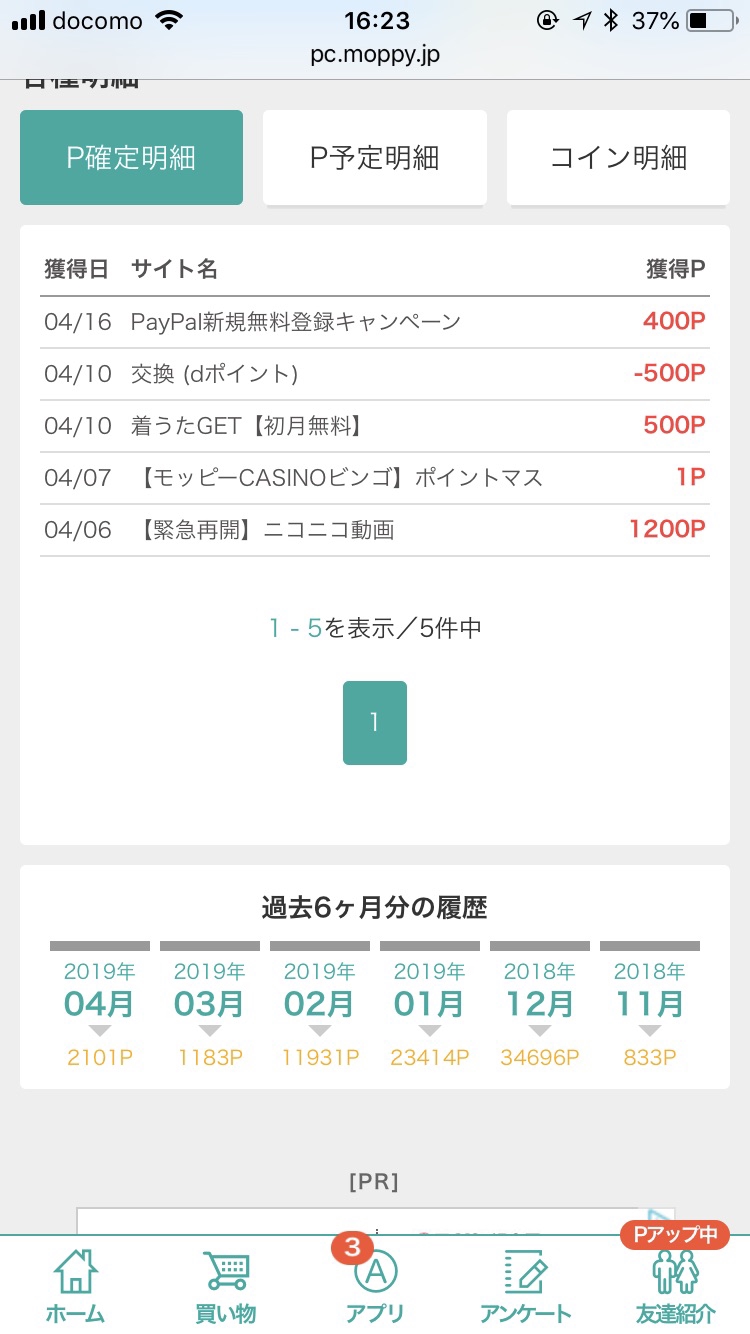
Task: Select the P確定明細 tab
Action: (x=131, y=157)
